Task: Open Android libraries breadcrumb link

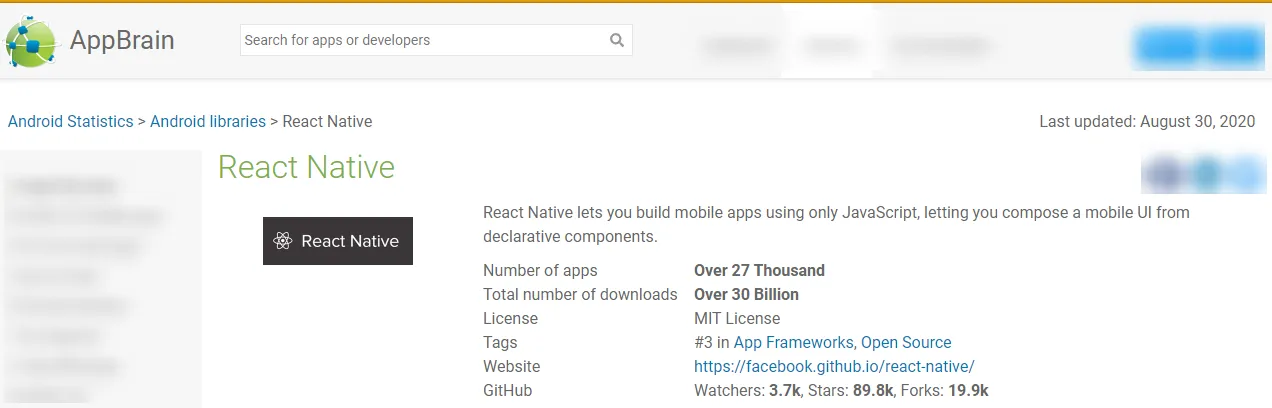Action: pos(208,122)
